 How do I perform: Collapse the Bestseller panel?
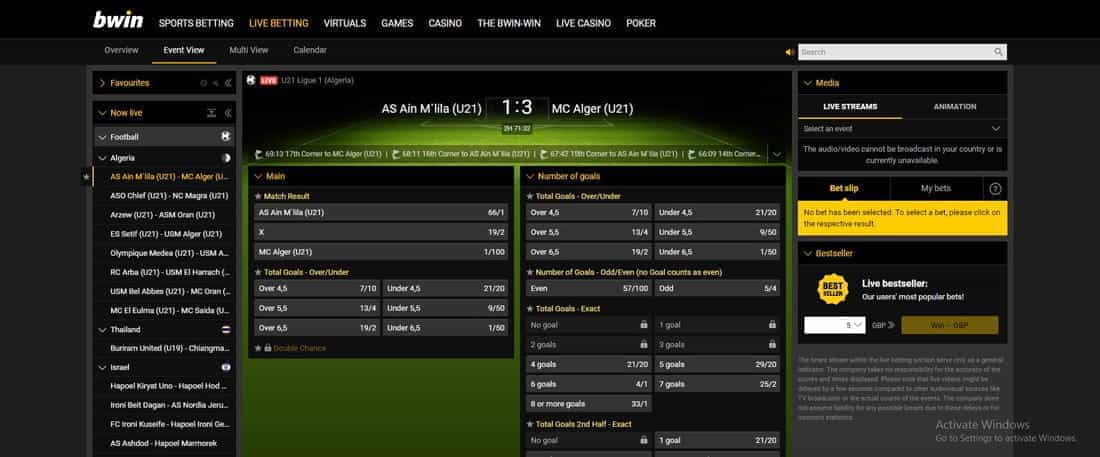pyautogui.click(x=807, y=253)
